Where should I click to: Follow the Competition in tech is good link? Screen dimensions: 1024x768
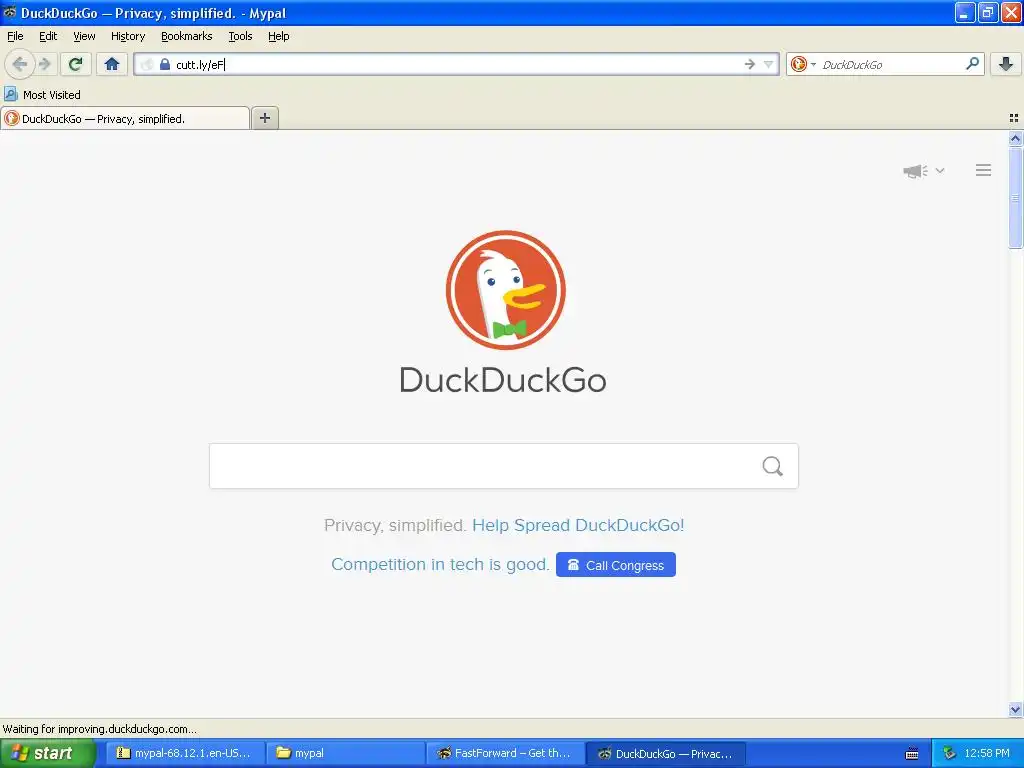pyautogui.click(x=440, y=564)
